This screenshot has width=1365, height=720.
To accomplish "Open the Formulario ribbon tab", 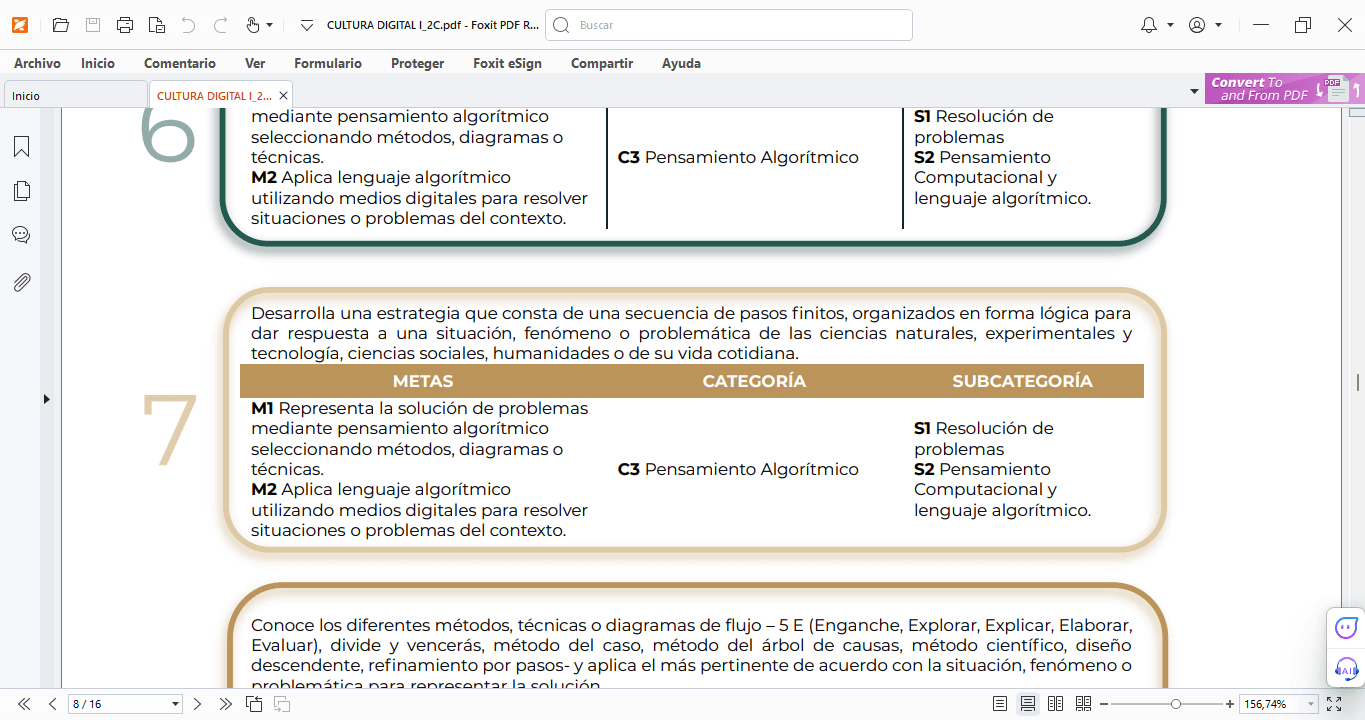I will [x=328, y=63].
